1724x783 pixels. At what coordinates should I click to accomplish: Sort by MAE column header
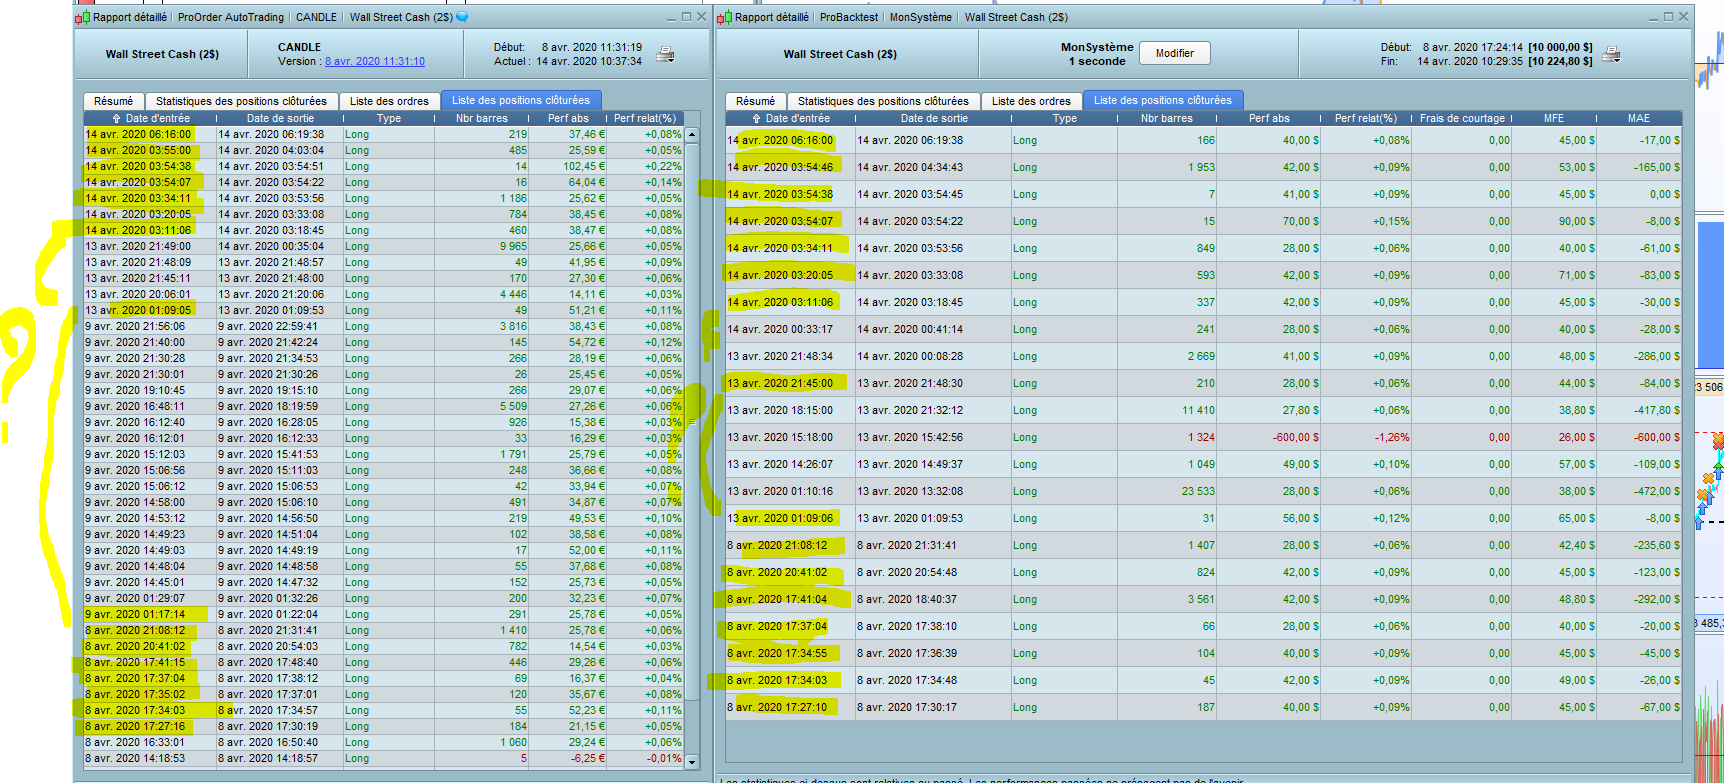click(x=1638, y=118)
